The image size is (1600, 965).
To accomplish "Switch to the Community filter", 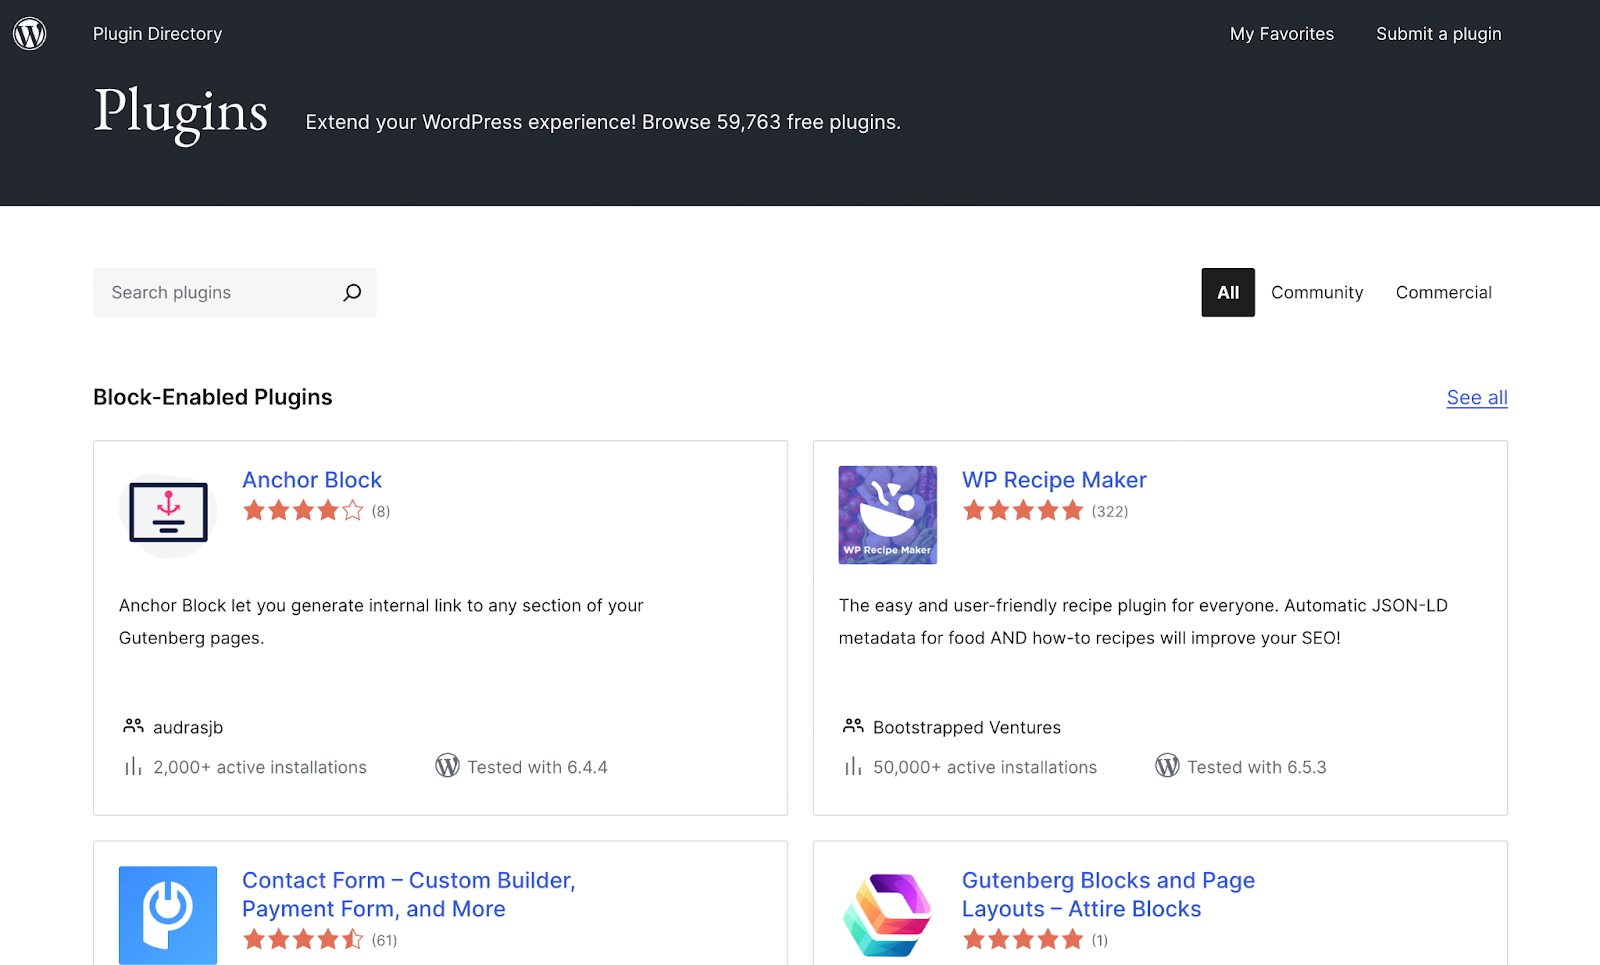I will [1317, 292].
